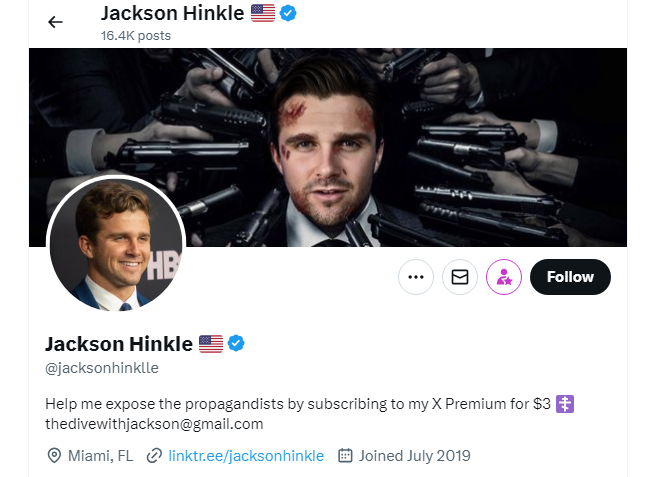Go back using the left arrow
654x477 pixels.
click(x=55, y=22)
